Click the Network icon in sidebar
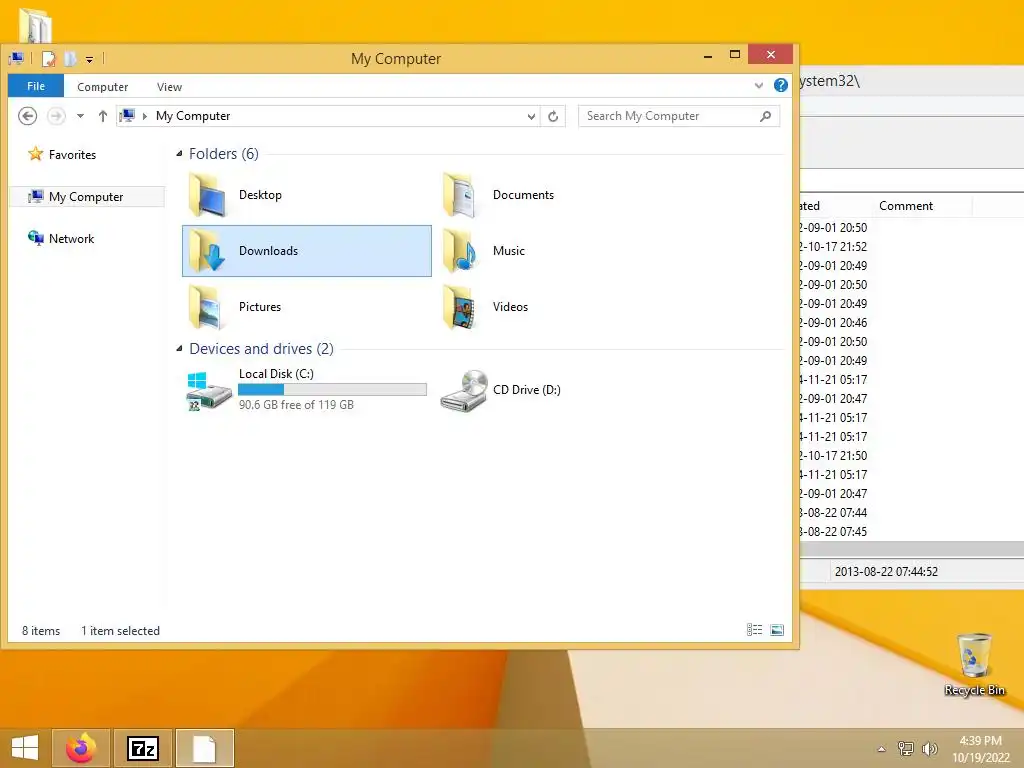Image resolution: width=1024 pixels, height=768 pixels. 35,238
